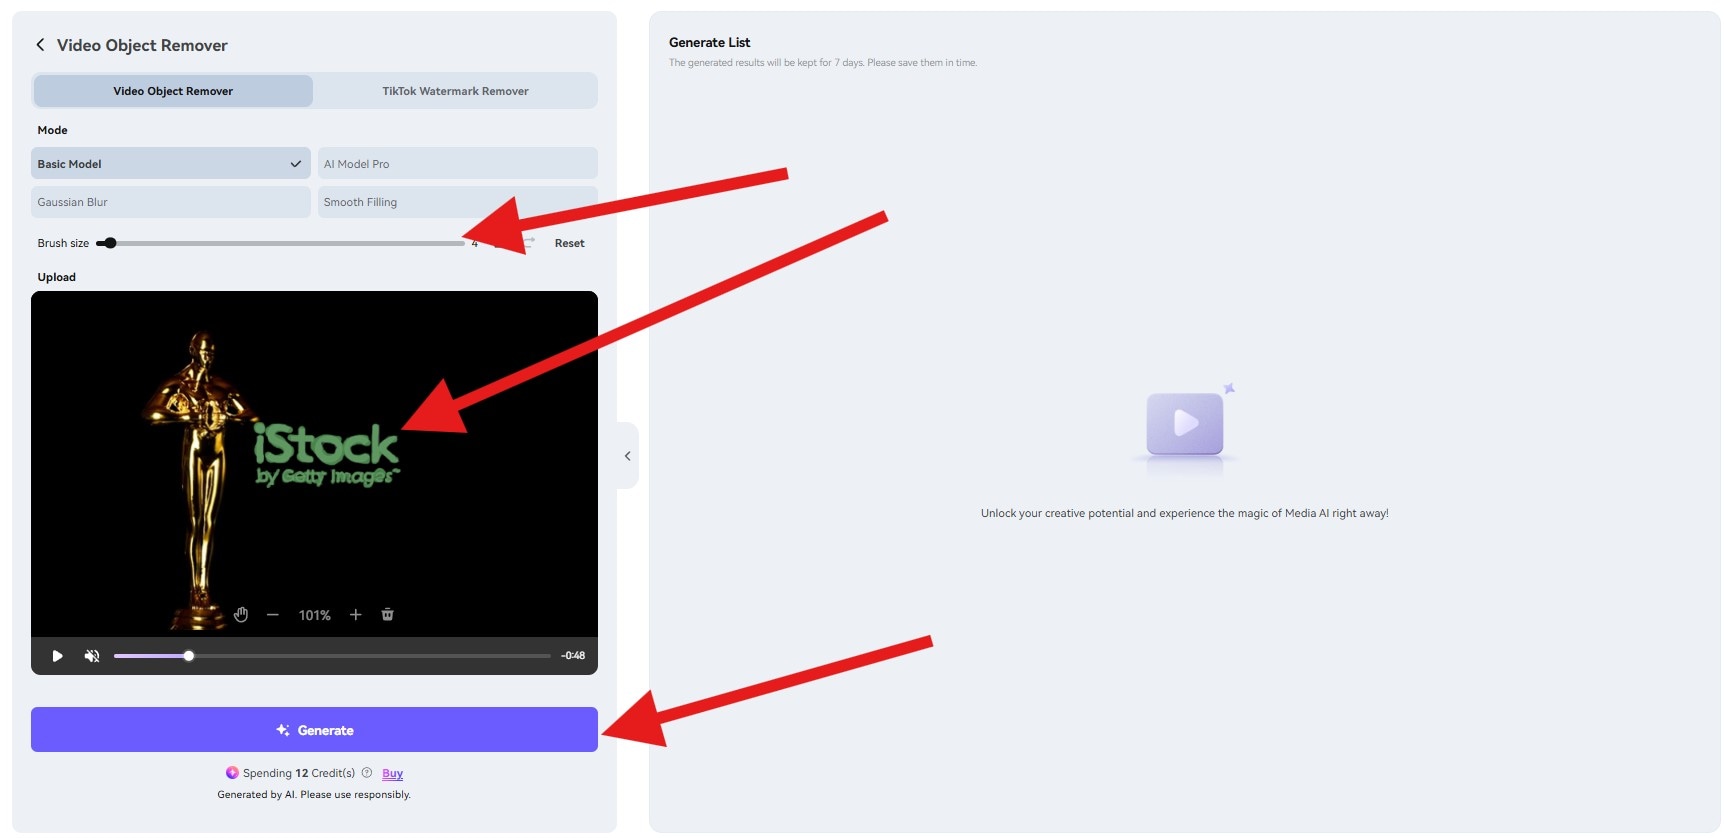
Task: Go back with the arrow beside Video Object Remover
Action: [x=40, y=45]
